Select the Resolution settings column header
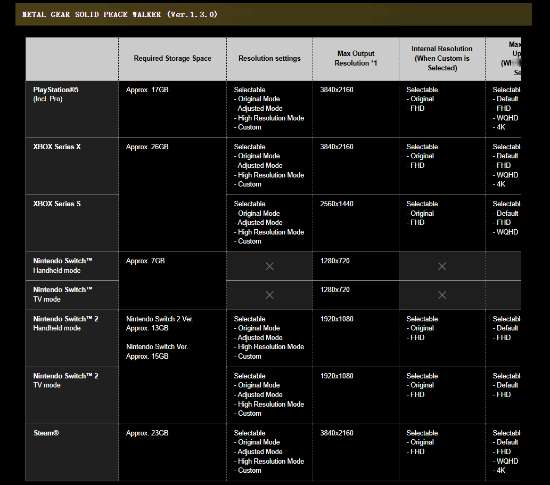 click(x=269, y=59)
